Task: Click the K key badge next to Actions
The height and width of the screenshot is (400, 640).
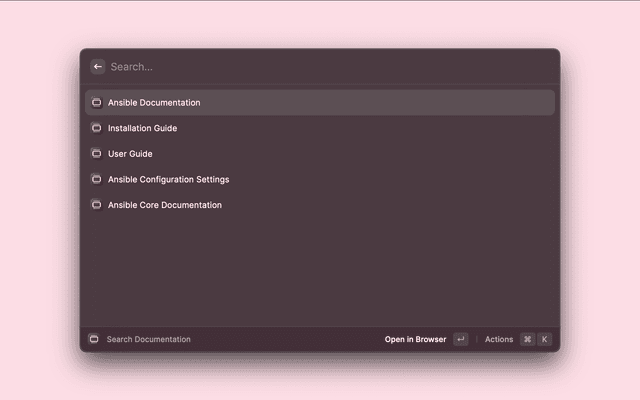Action: pos(545,339)
